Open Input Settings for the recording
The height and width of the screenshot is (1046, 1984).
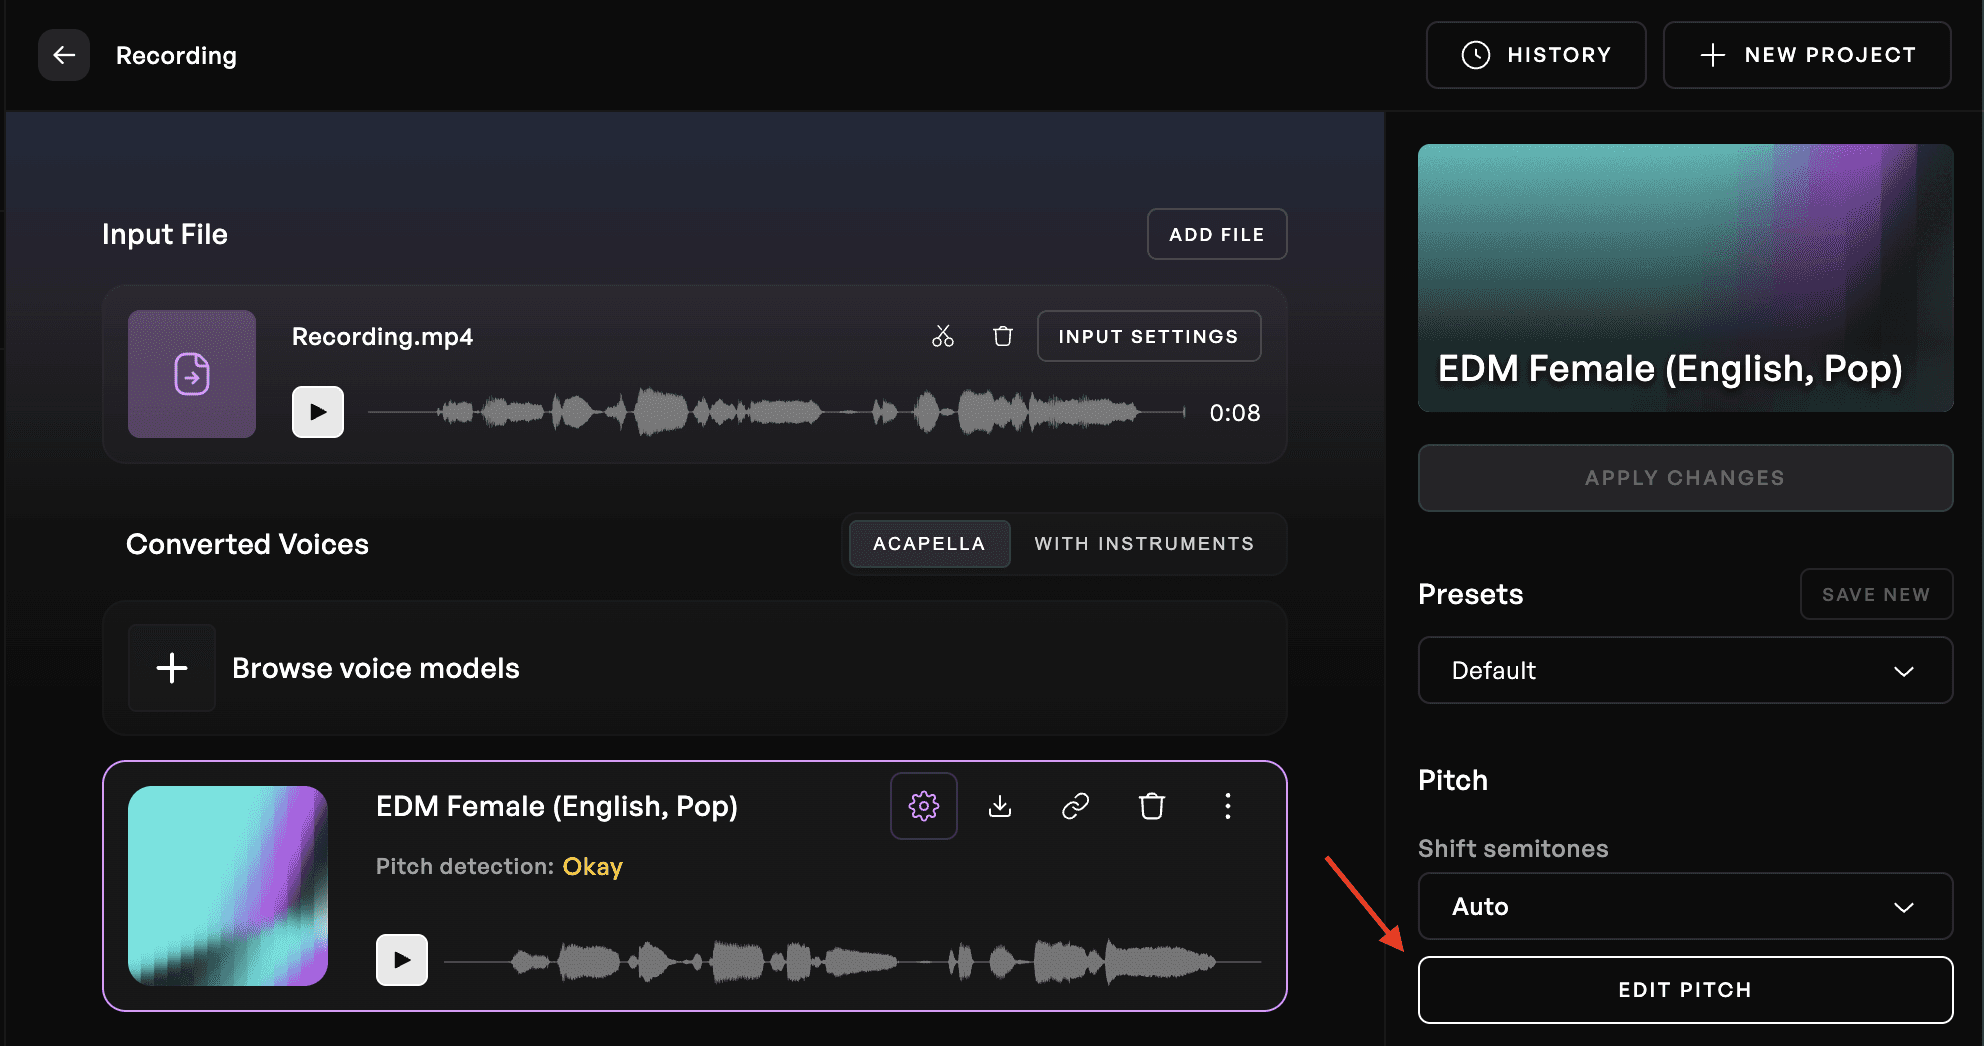click(1149, 336)
